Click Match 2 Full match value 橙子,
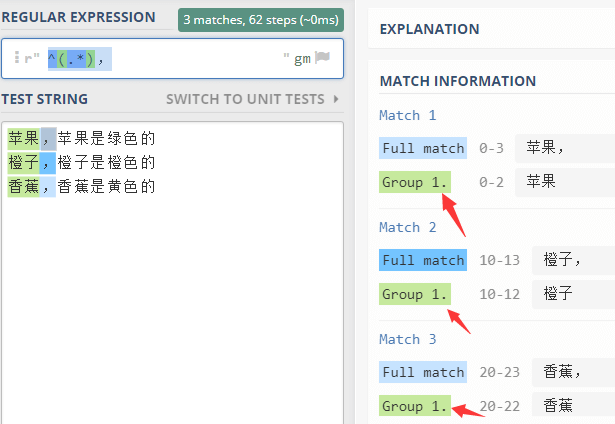This screenshot has height=424, width=615. [562, 260]
